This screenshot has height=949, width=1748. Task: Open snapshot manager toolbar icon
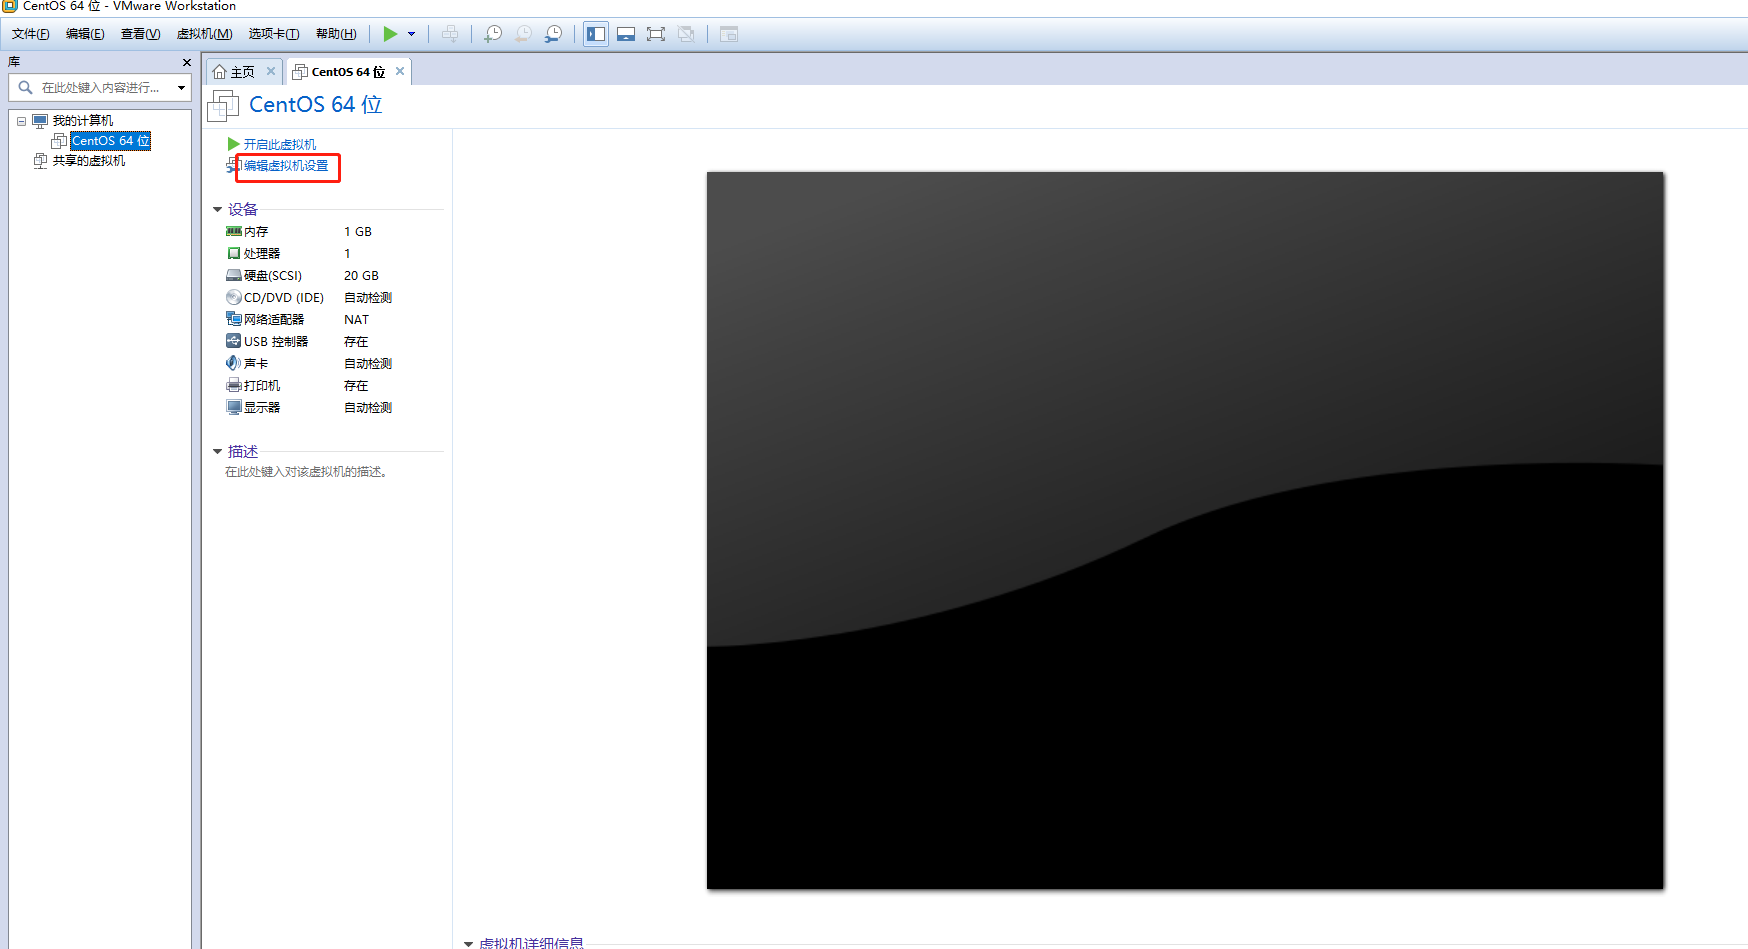point(553,34)
